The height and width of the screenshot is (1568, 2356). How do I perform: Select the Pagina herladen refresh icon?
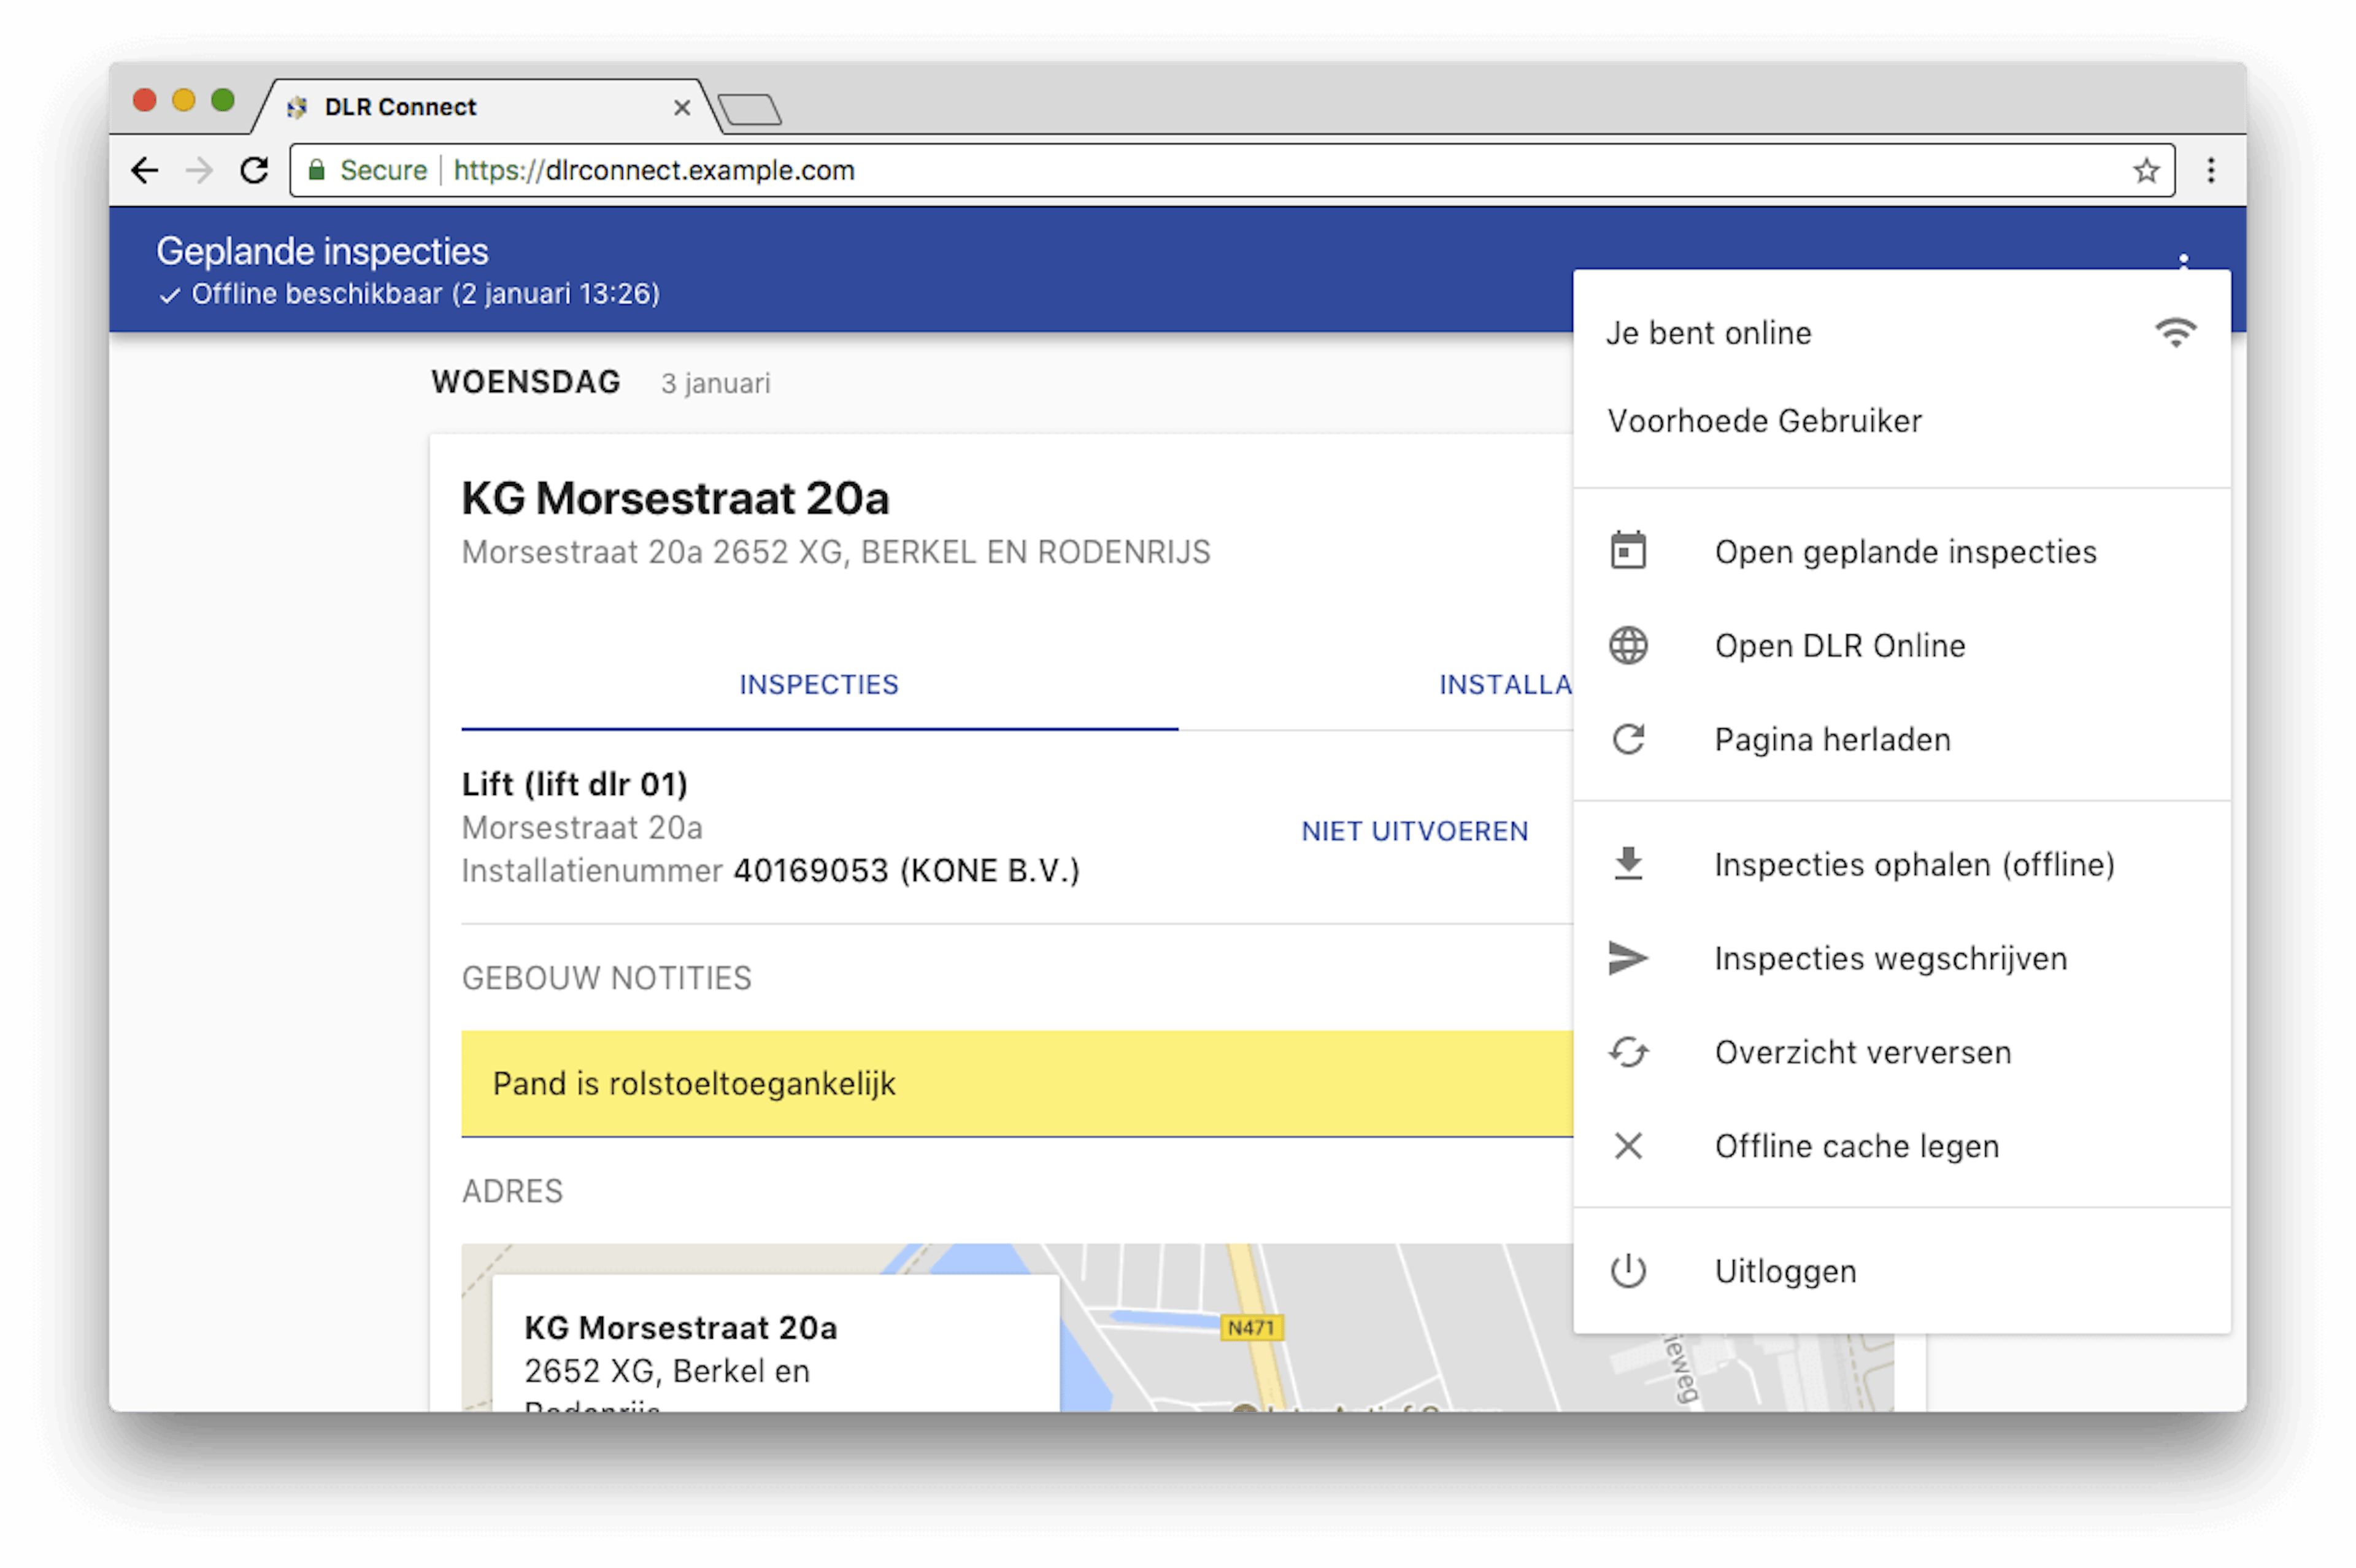1629,739
